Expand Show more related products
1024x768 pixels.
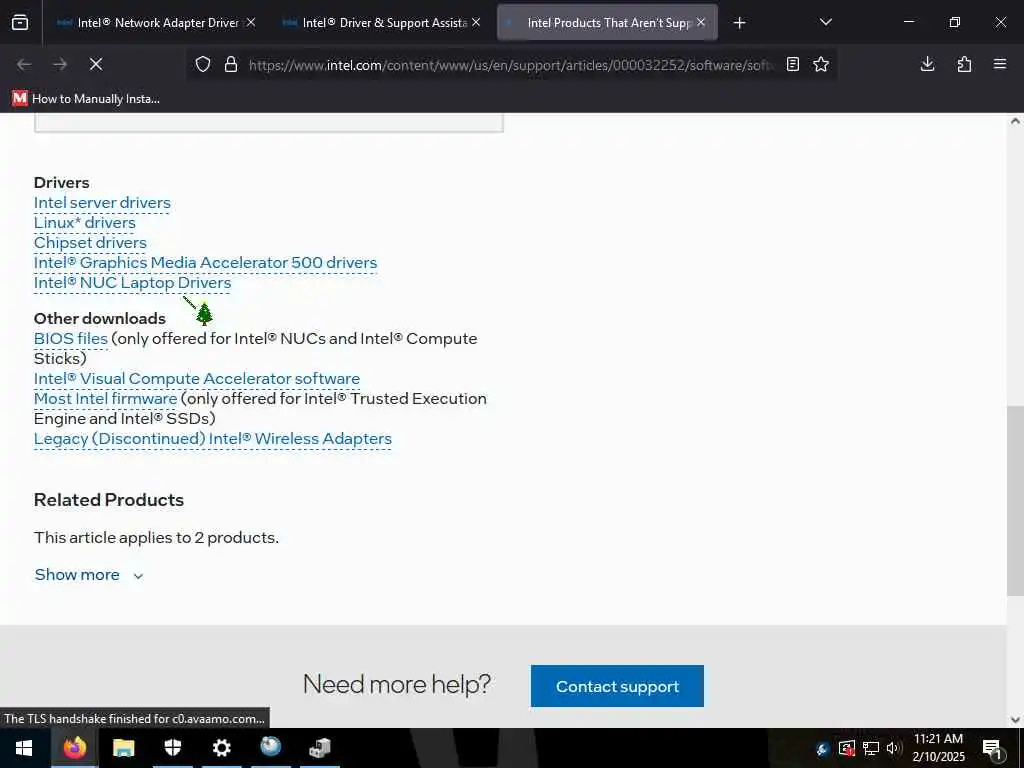click(89, 575)
